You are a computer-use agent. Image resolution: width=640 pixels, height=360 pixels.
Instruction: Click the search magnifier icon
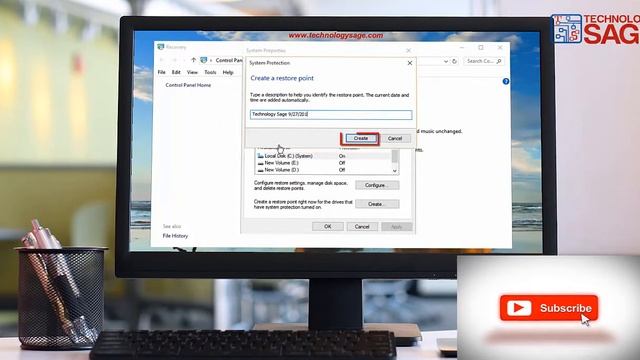[499, 61]
